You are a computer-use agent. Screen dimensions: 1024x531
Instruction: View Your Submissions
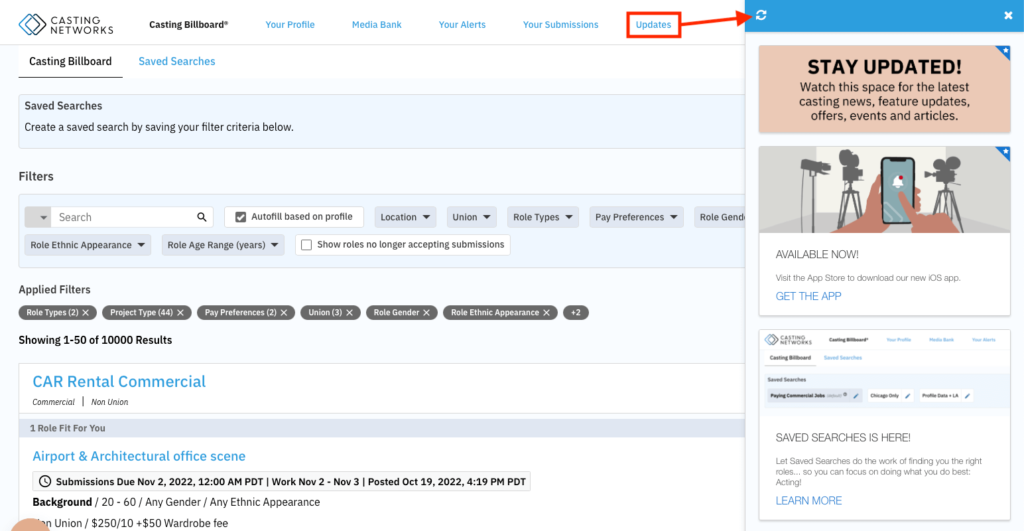tap(560, 25)
